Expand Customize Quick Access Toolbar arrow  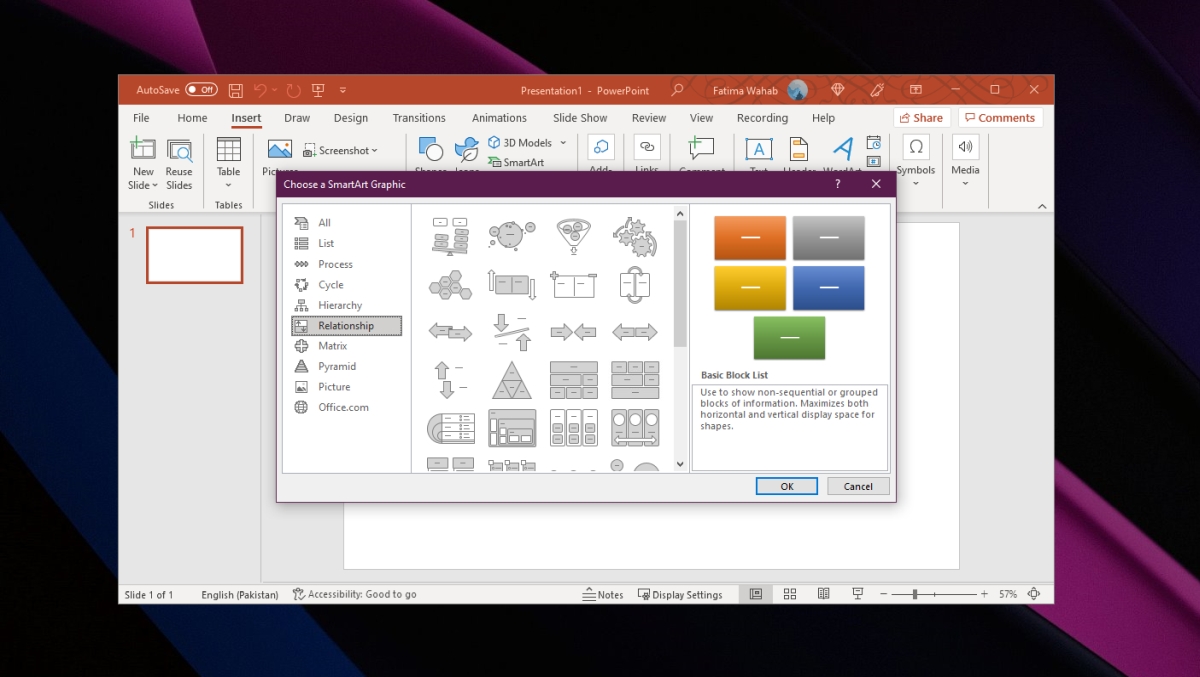point(342,91)
